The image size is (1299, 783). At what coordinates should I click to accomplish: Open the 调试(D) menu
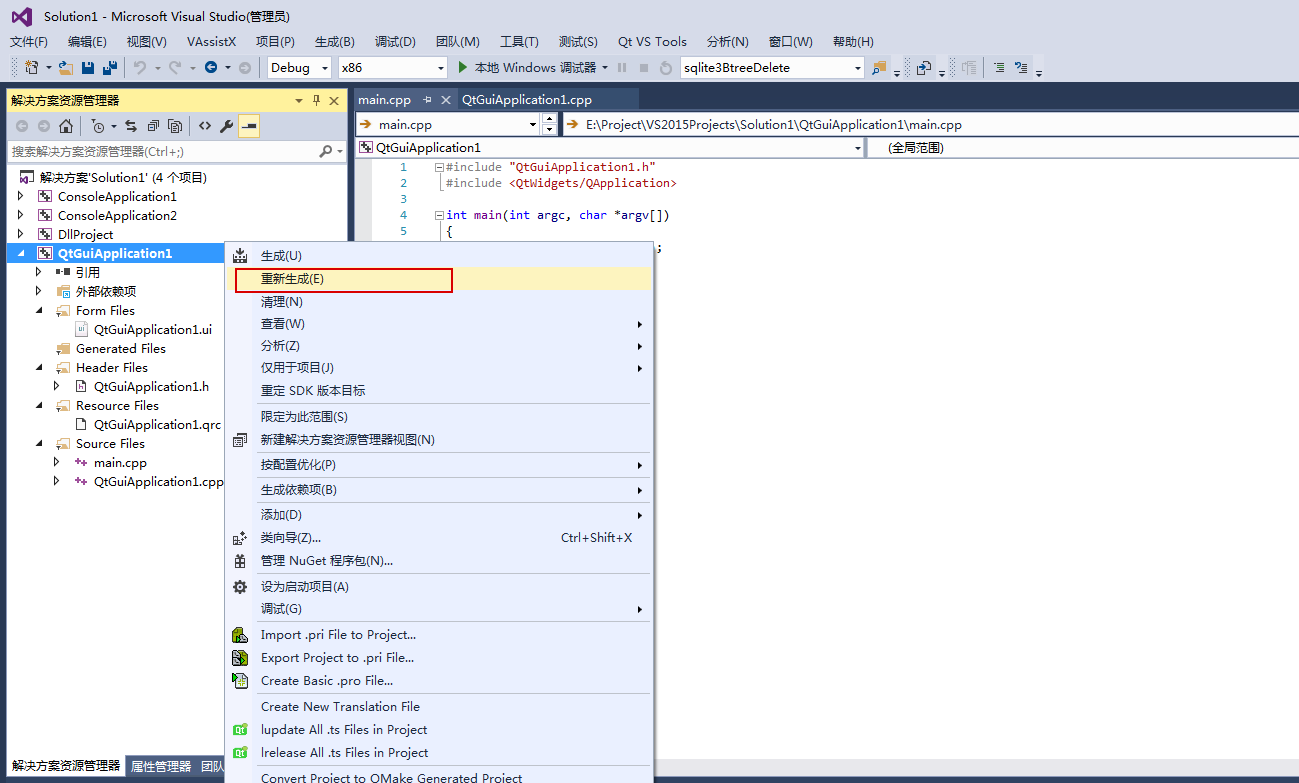click(395, 41)
